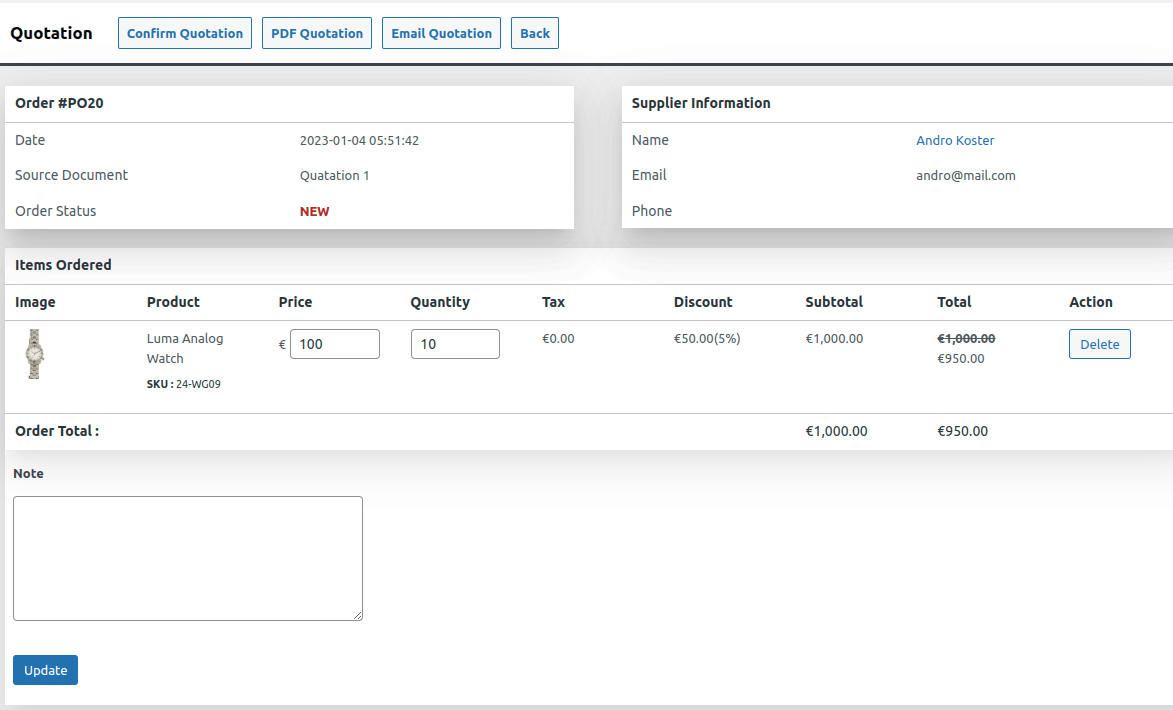
Task: Select the source document text Quatation 1
Action: [334, 176]
